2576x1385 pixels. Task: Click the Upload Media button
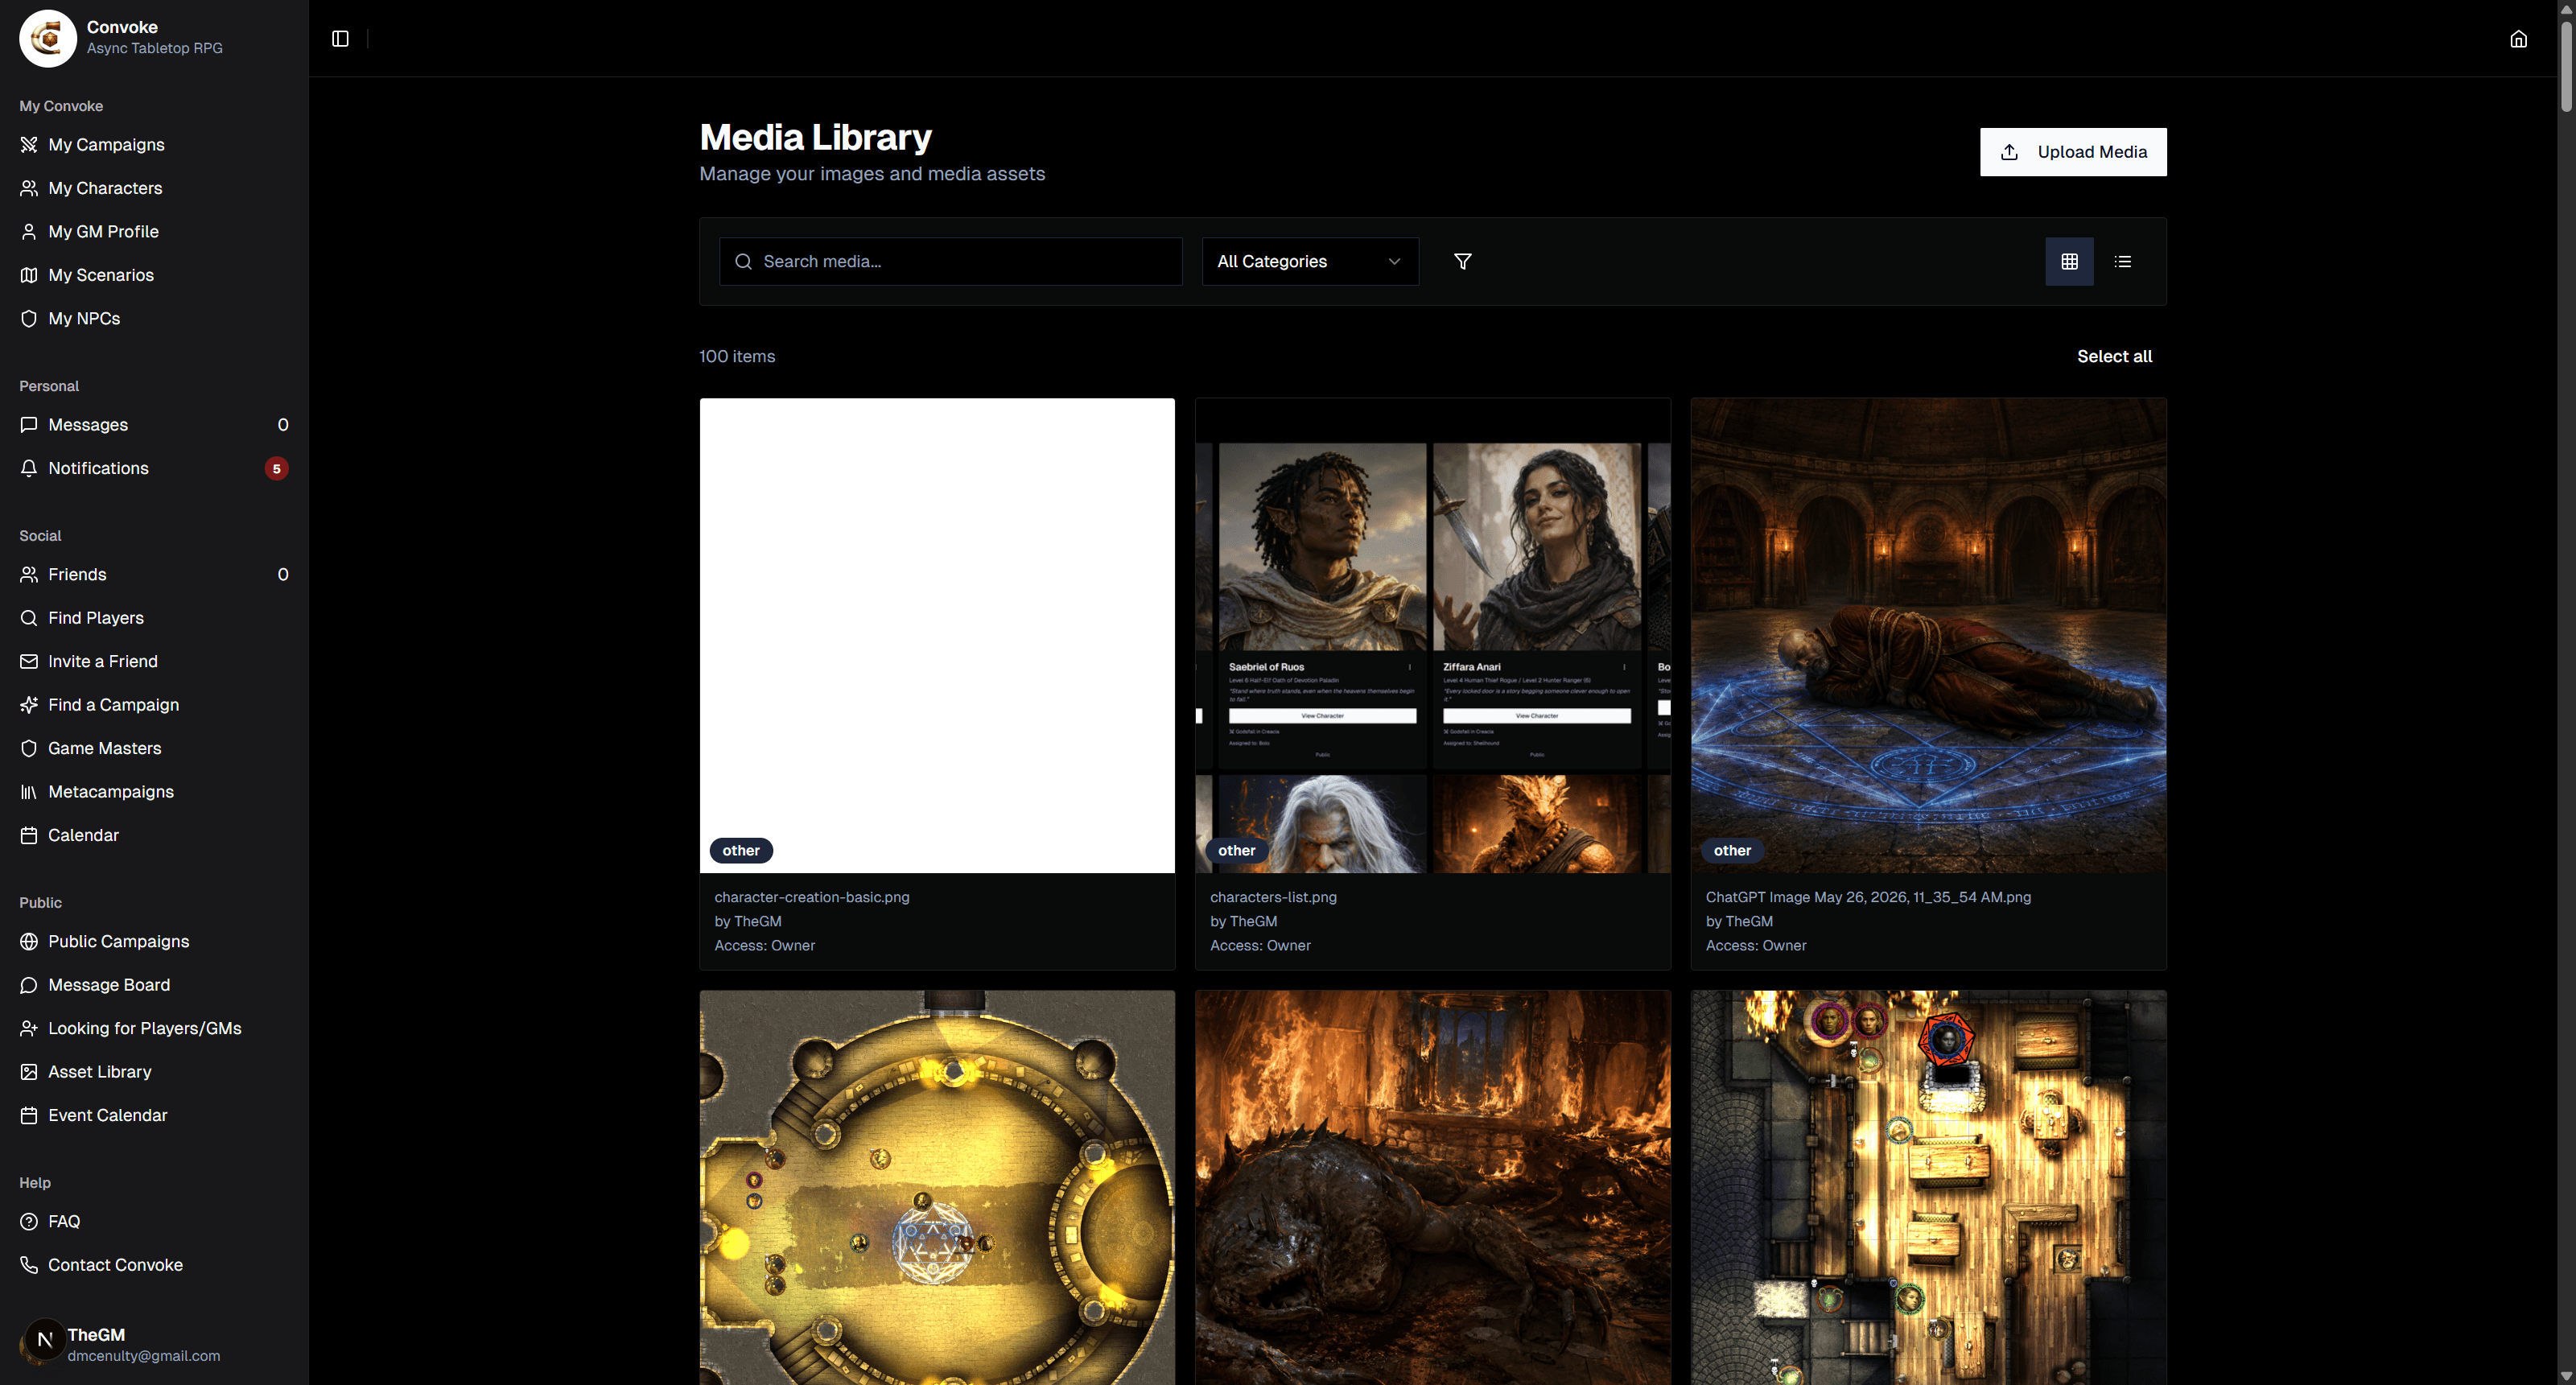coord(2073,152)
